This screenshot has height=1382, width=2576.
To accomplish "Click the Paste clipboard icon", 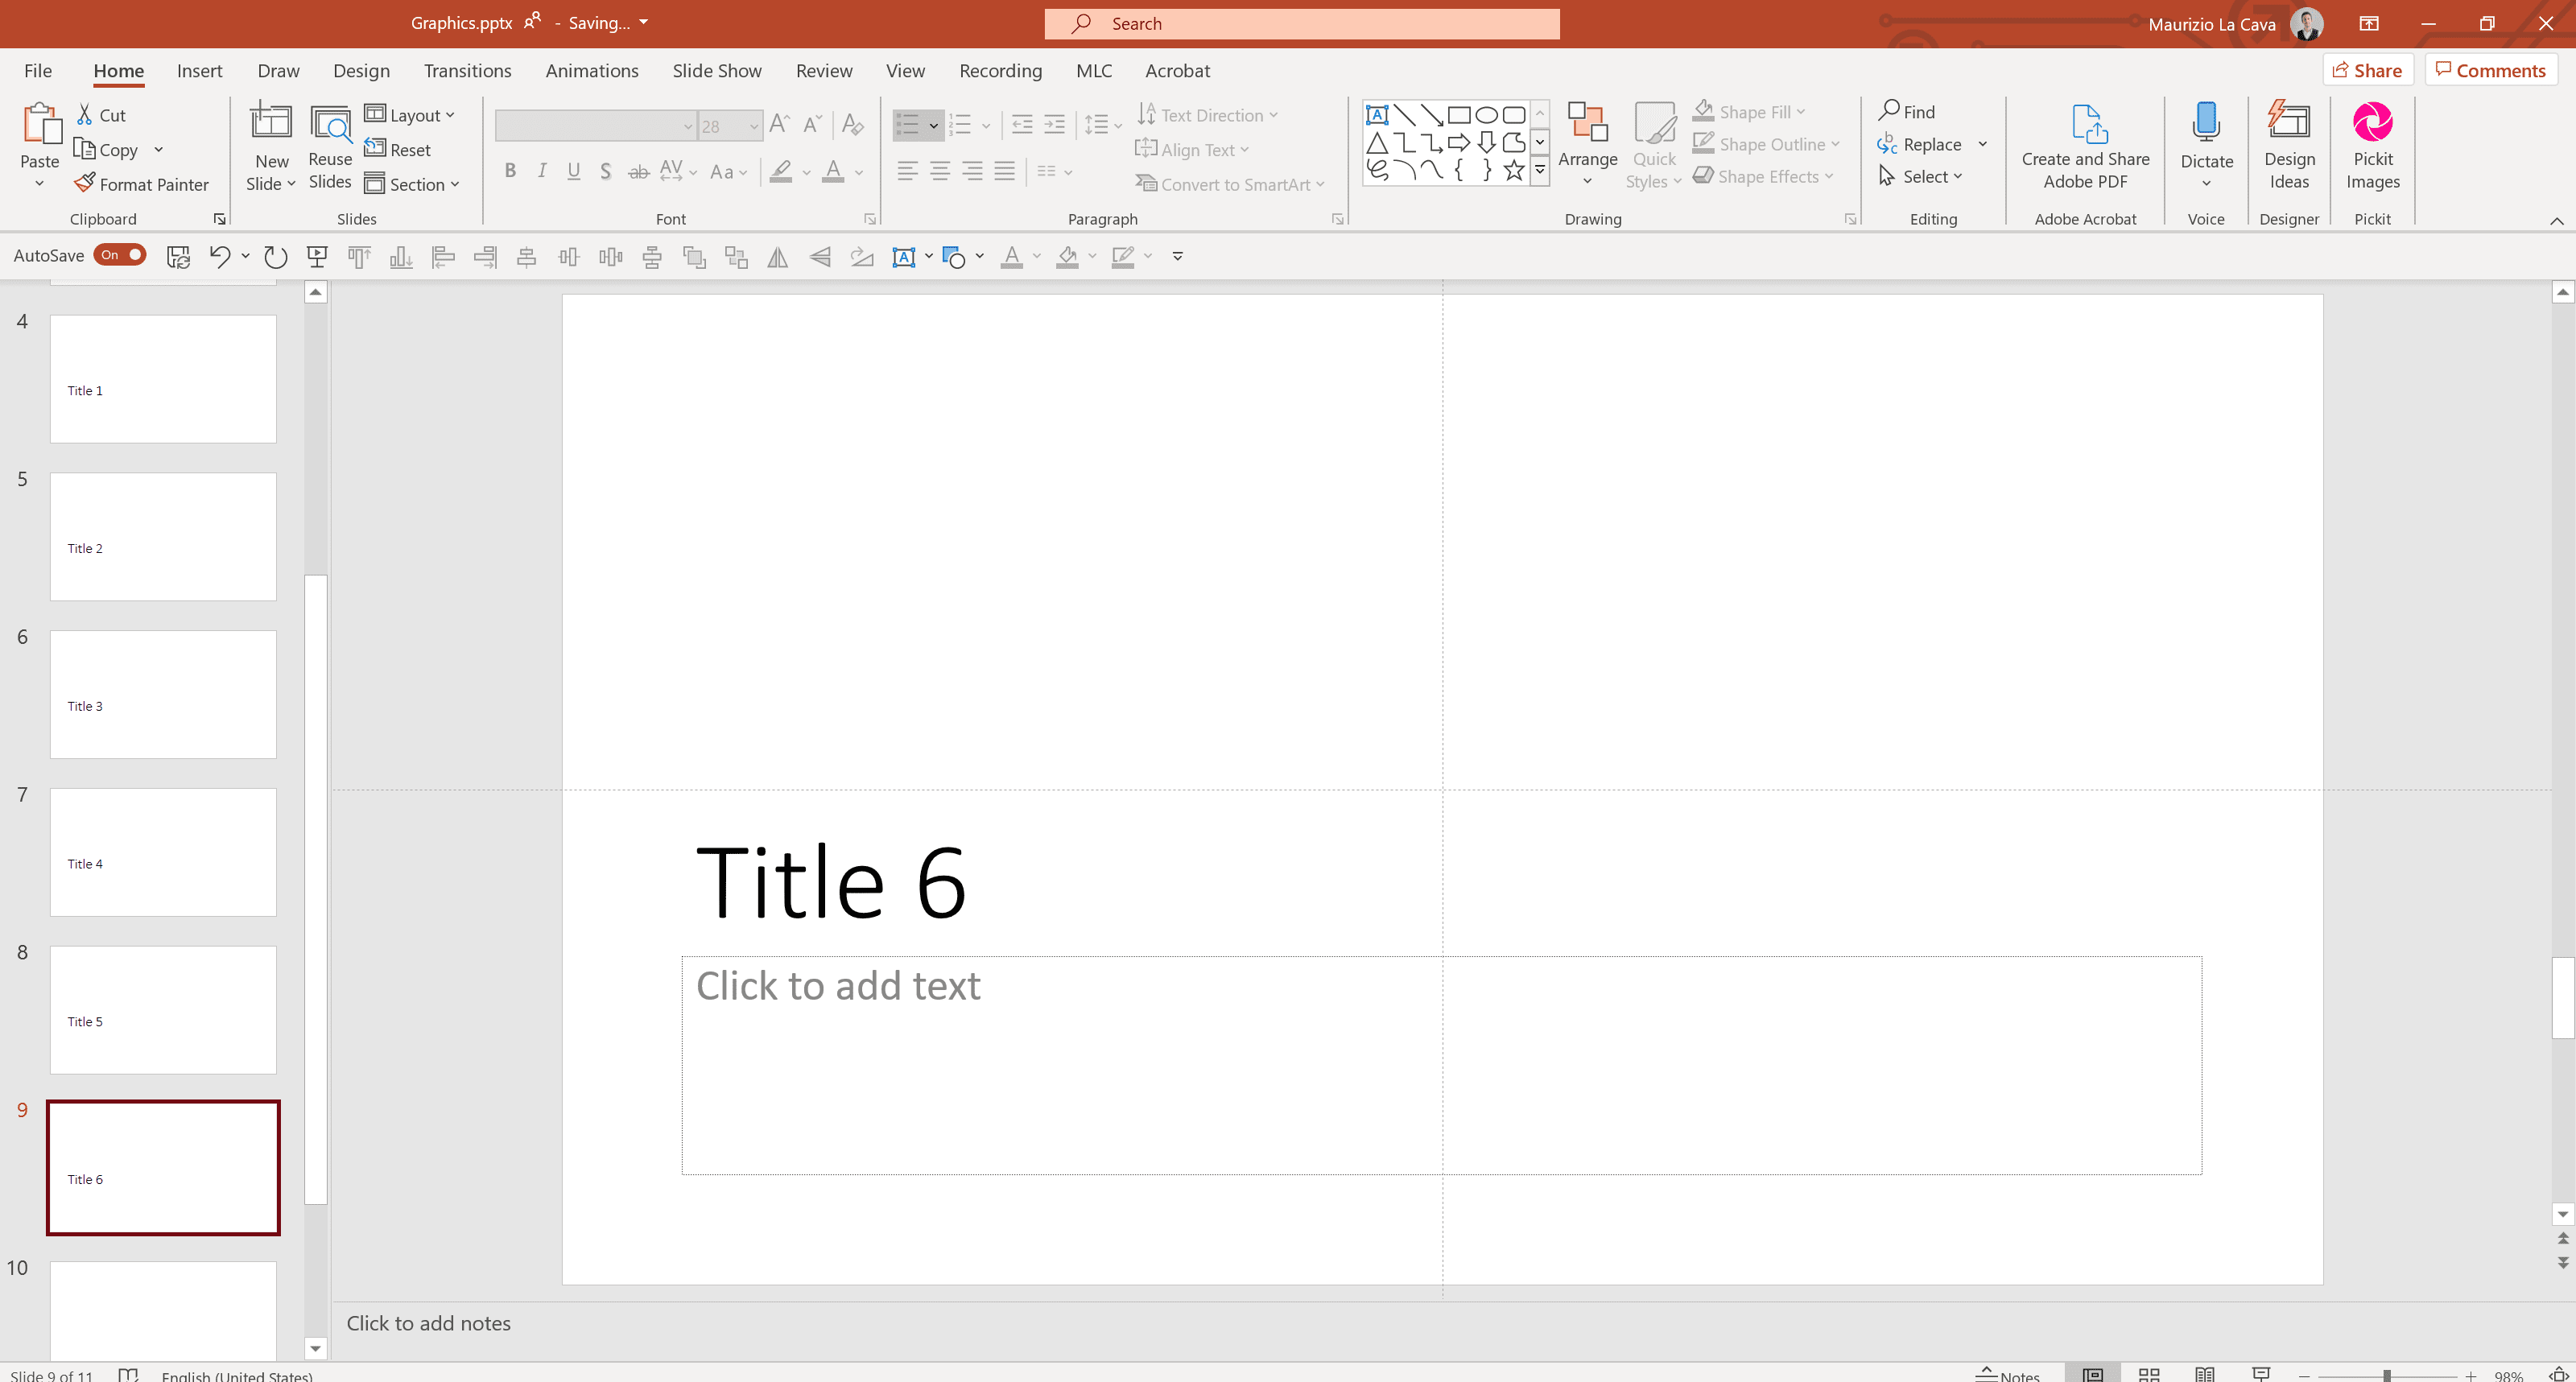I will click(41, 124).
